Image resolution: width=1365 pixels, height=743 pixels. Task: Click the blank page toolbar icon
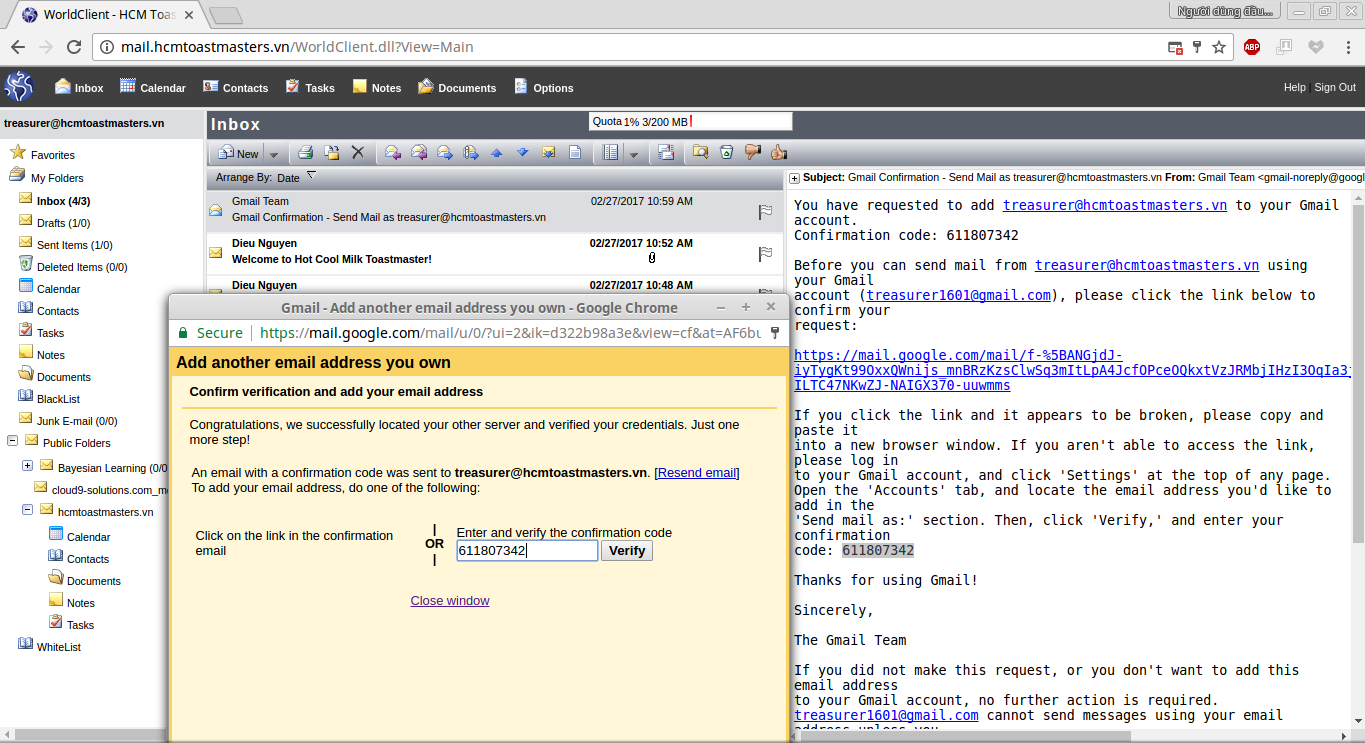point(575,153)
